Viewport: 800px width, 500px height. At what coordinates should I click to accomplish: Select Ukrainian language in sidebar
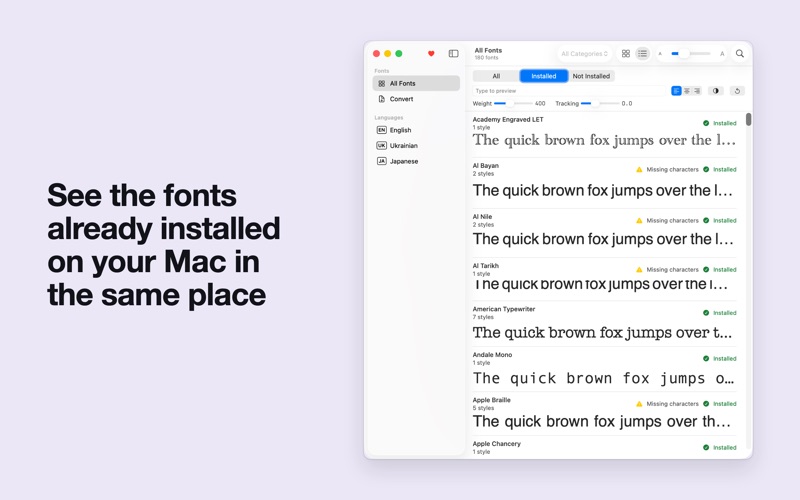click(x=416, y=145)
